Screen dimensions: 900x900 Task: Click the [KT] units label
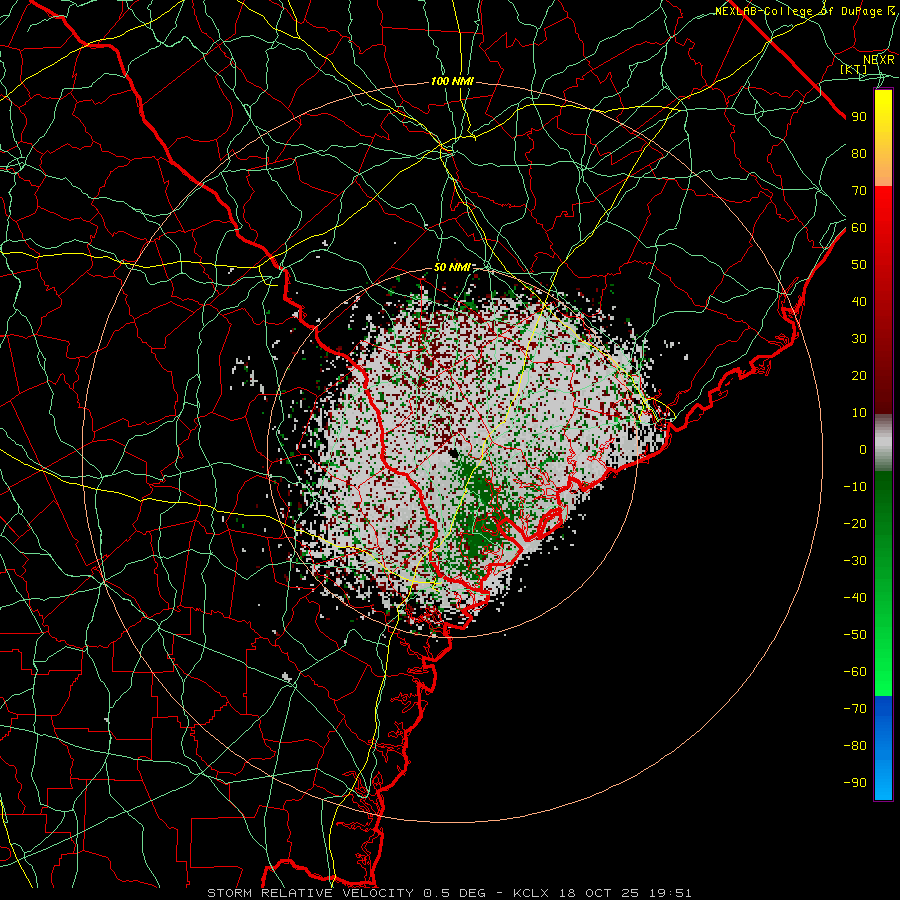pyautogui.click(x=854, y=69)
